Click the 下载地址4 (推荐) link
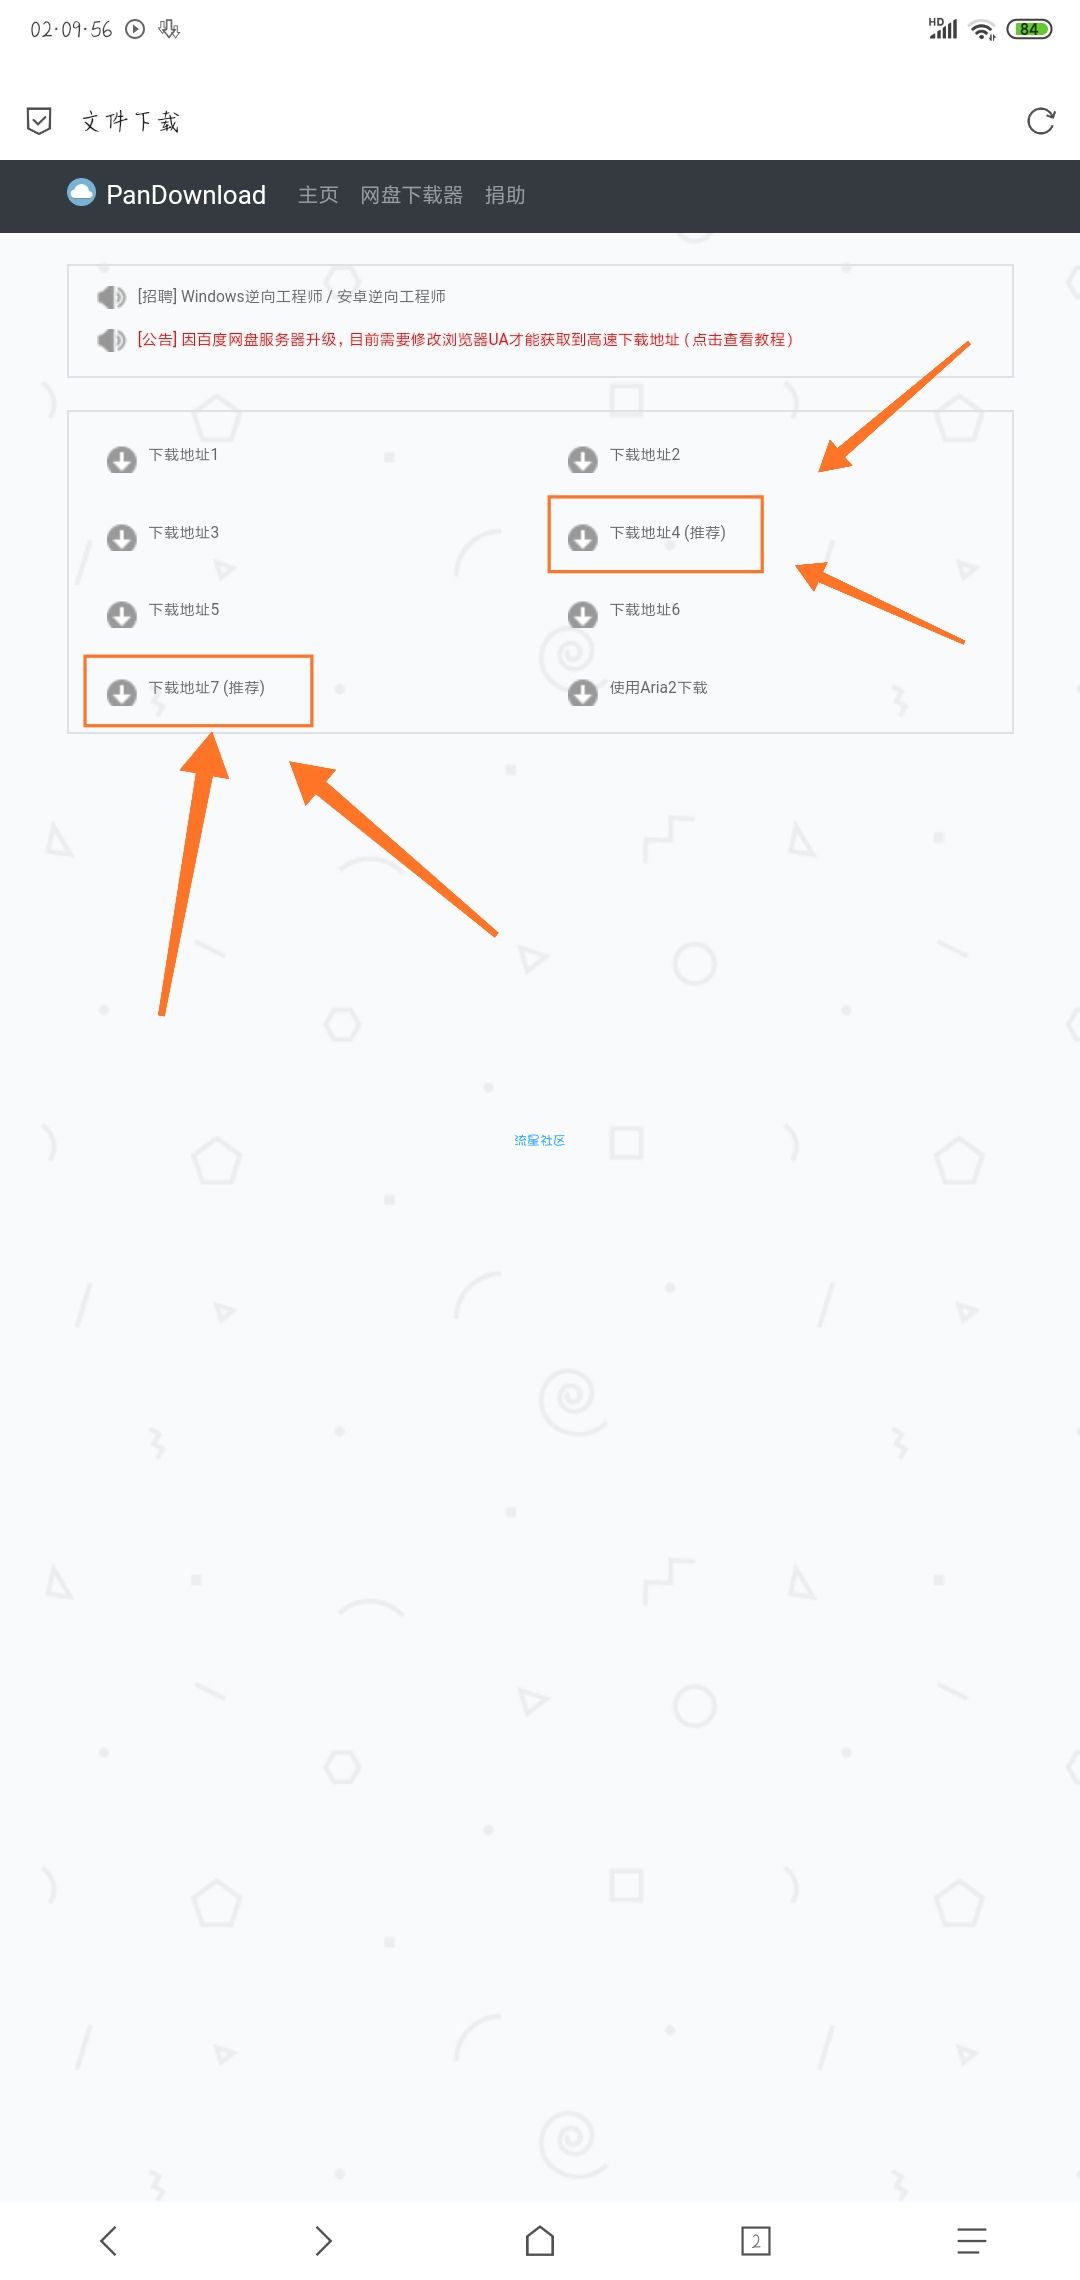The width and height of the screenshot is (1080, 2280). tap(667, 533)
